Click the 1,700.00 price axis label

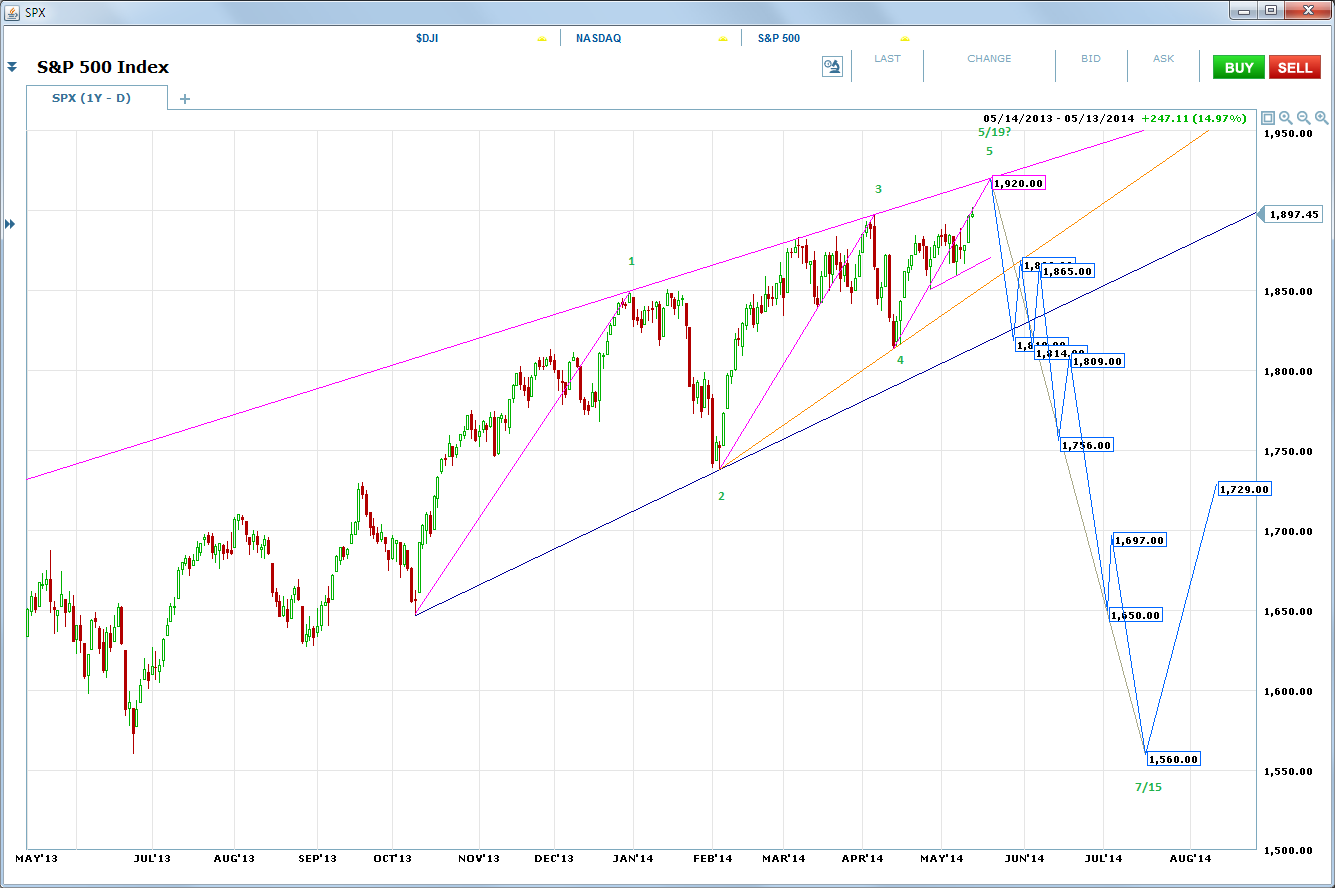pyautogui.click(x=1289, y=531)
